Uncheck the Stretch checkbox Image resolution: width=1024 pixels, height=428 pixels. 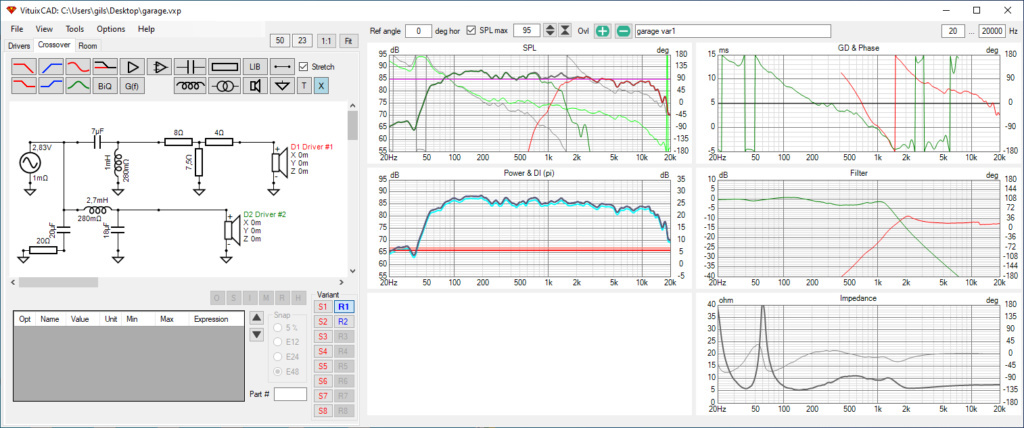pos(304,67)
